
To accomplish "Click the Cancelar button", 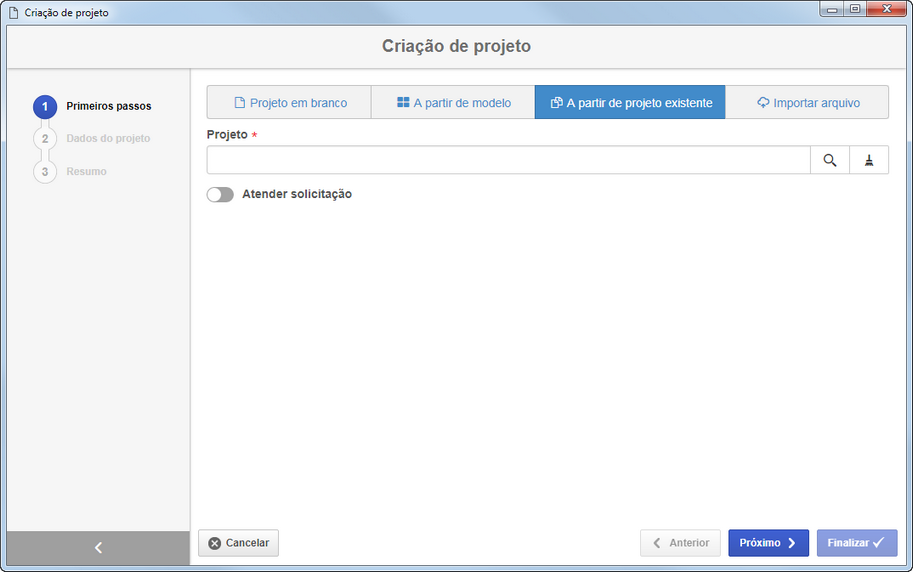I will (x=239, y=543).
